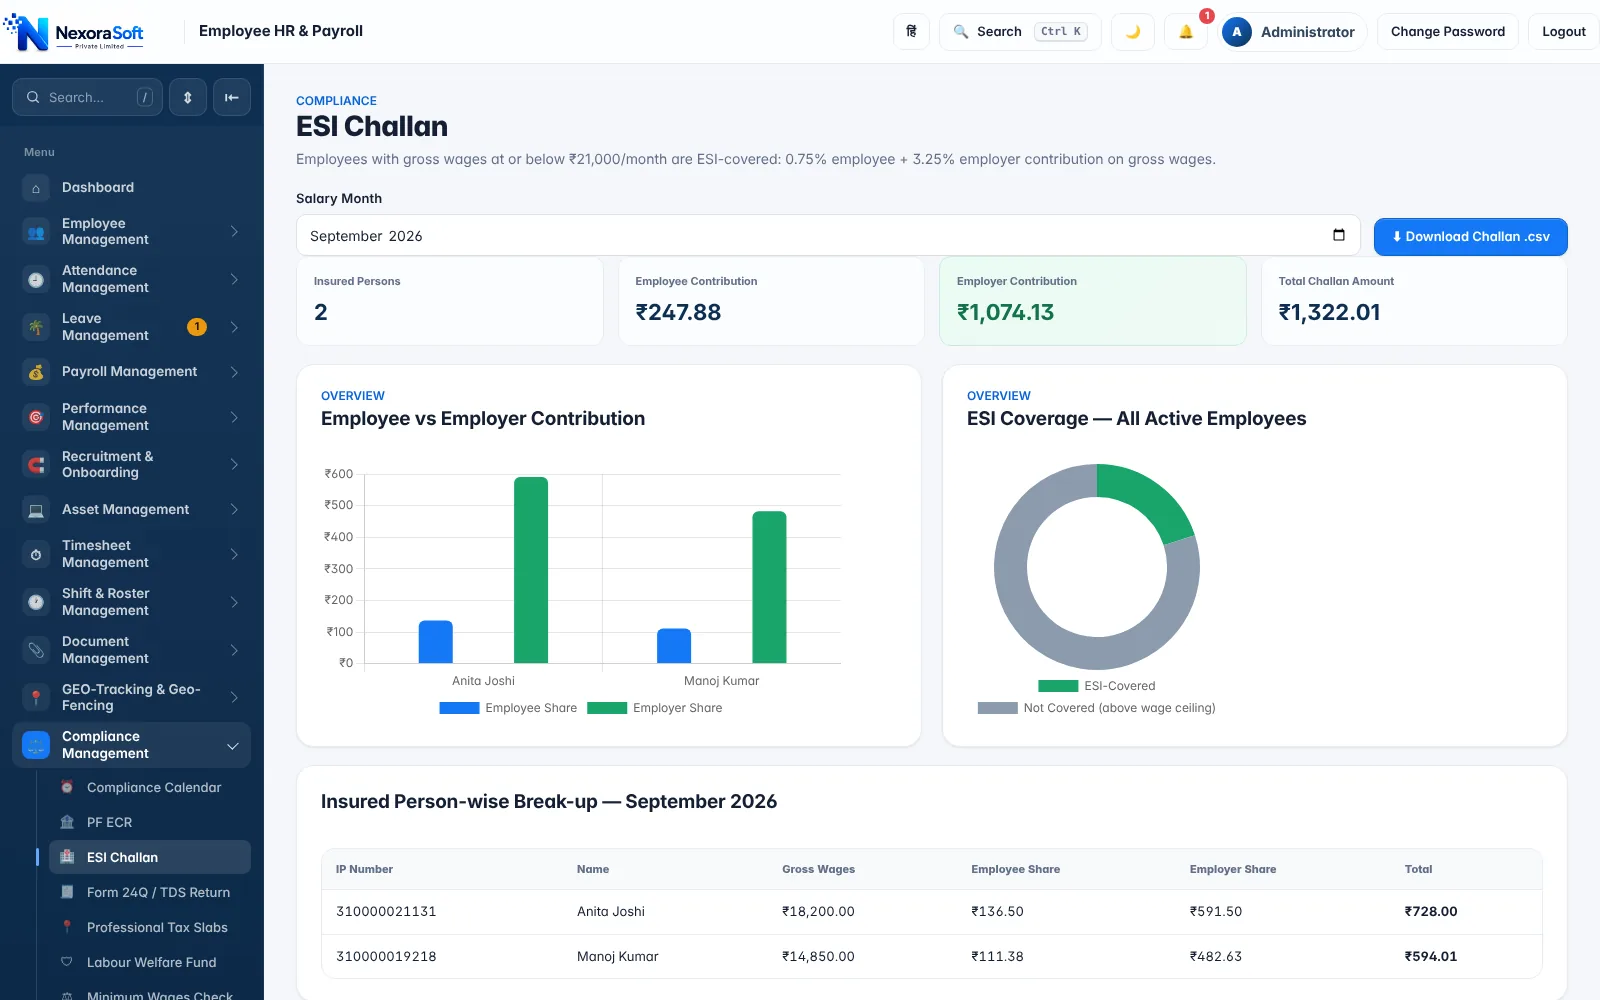
Task: Click the Administrator avatar icon
Action: 1237,32
